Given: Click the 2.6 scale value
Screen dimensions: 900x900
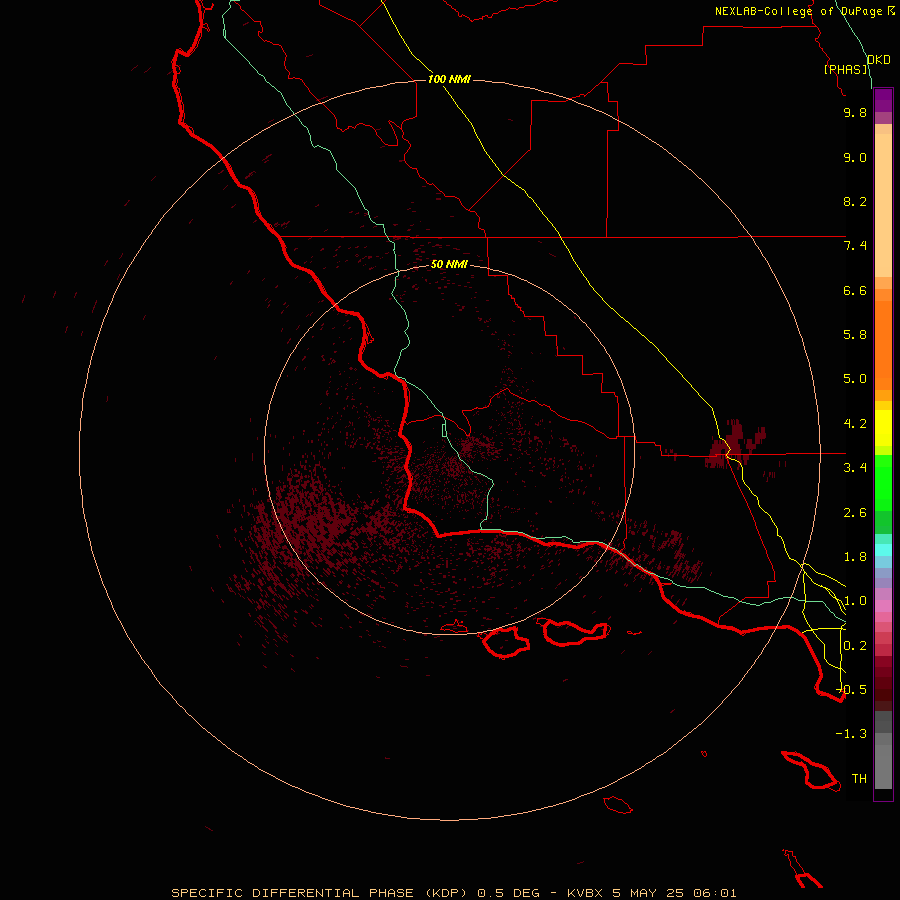Looking at the screenshot, I should click(855, 513).
